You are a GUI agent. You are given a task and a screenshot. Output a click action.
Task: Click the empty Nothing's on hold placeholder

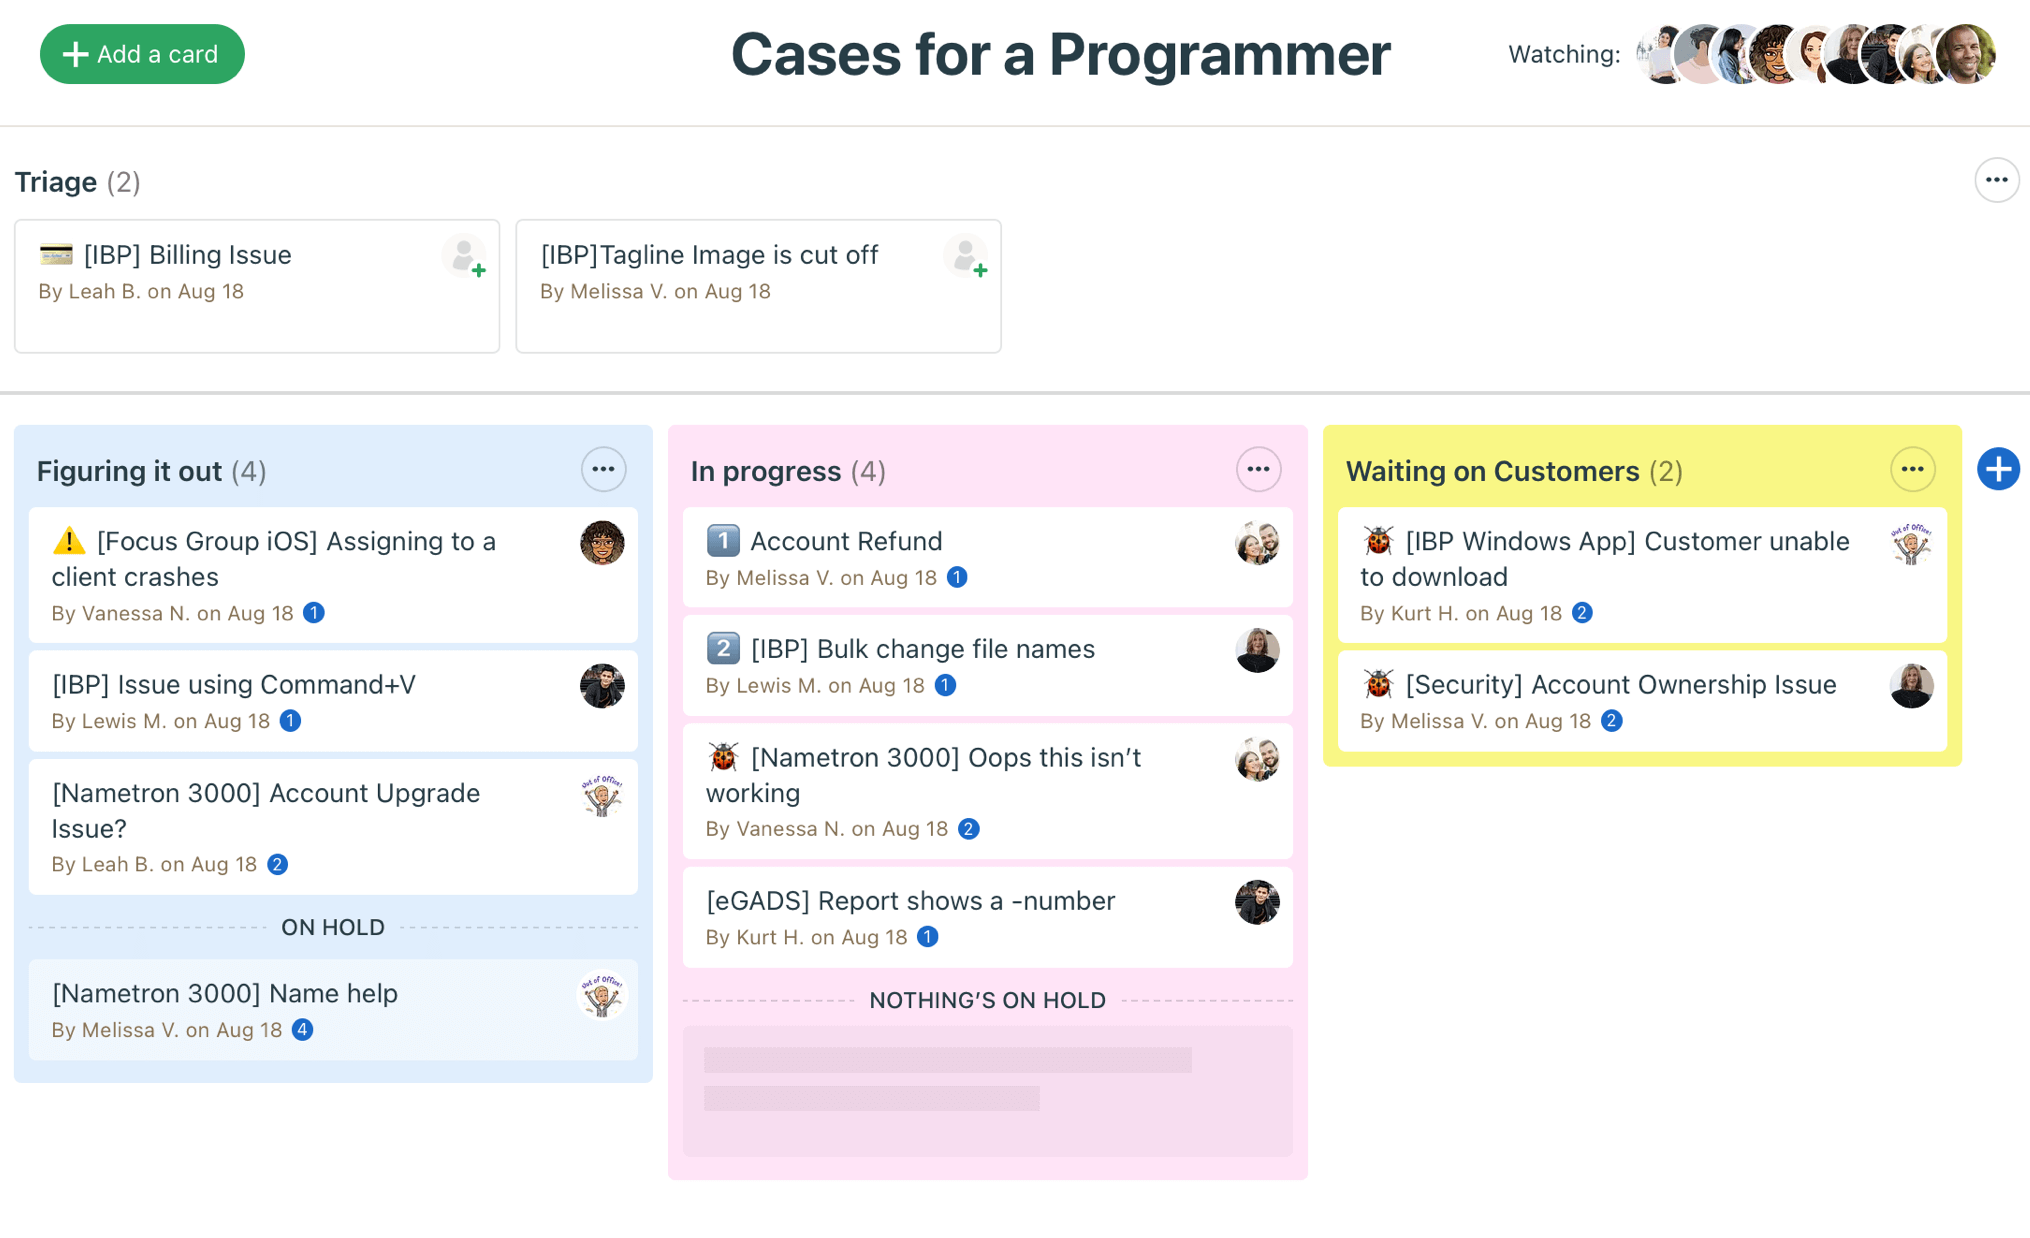click(x=987, y=1091)
